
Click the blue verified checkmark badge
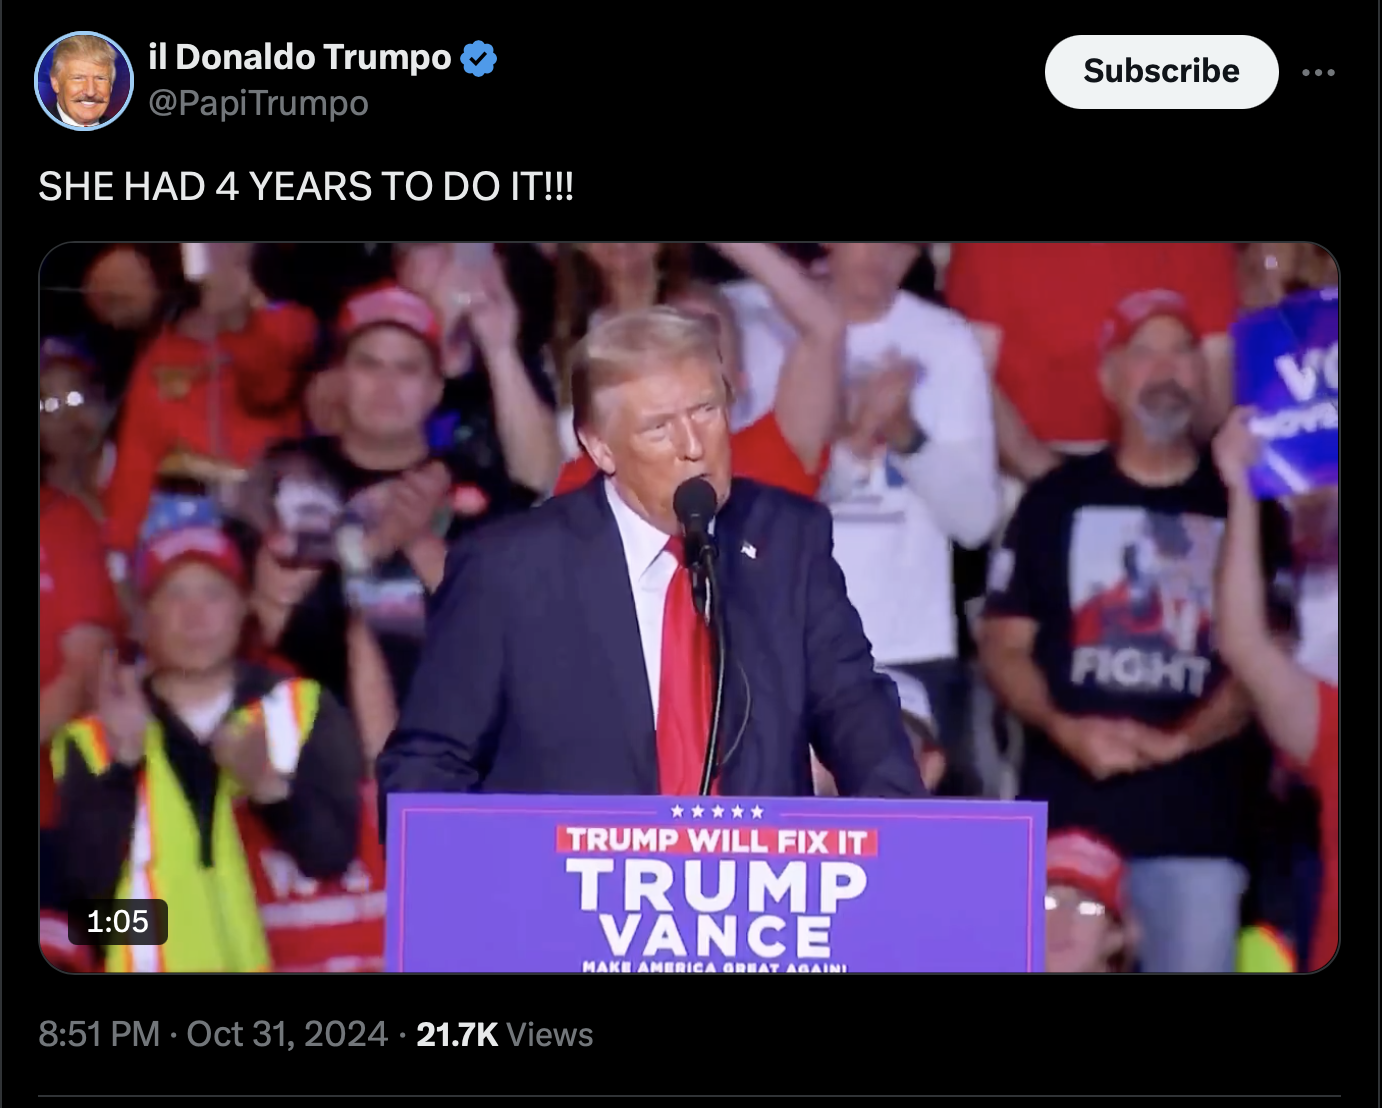[x=479, y=59]
